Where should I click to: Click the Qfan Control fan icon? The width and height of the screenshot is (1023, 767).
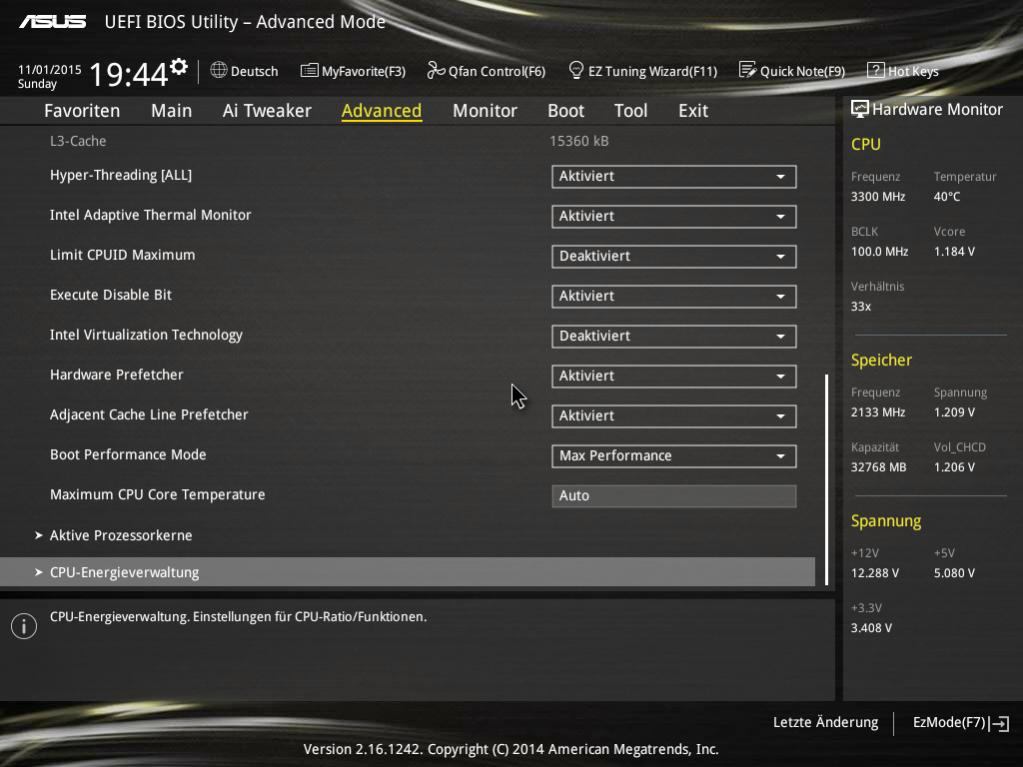click(435, 70)
